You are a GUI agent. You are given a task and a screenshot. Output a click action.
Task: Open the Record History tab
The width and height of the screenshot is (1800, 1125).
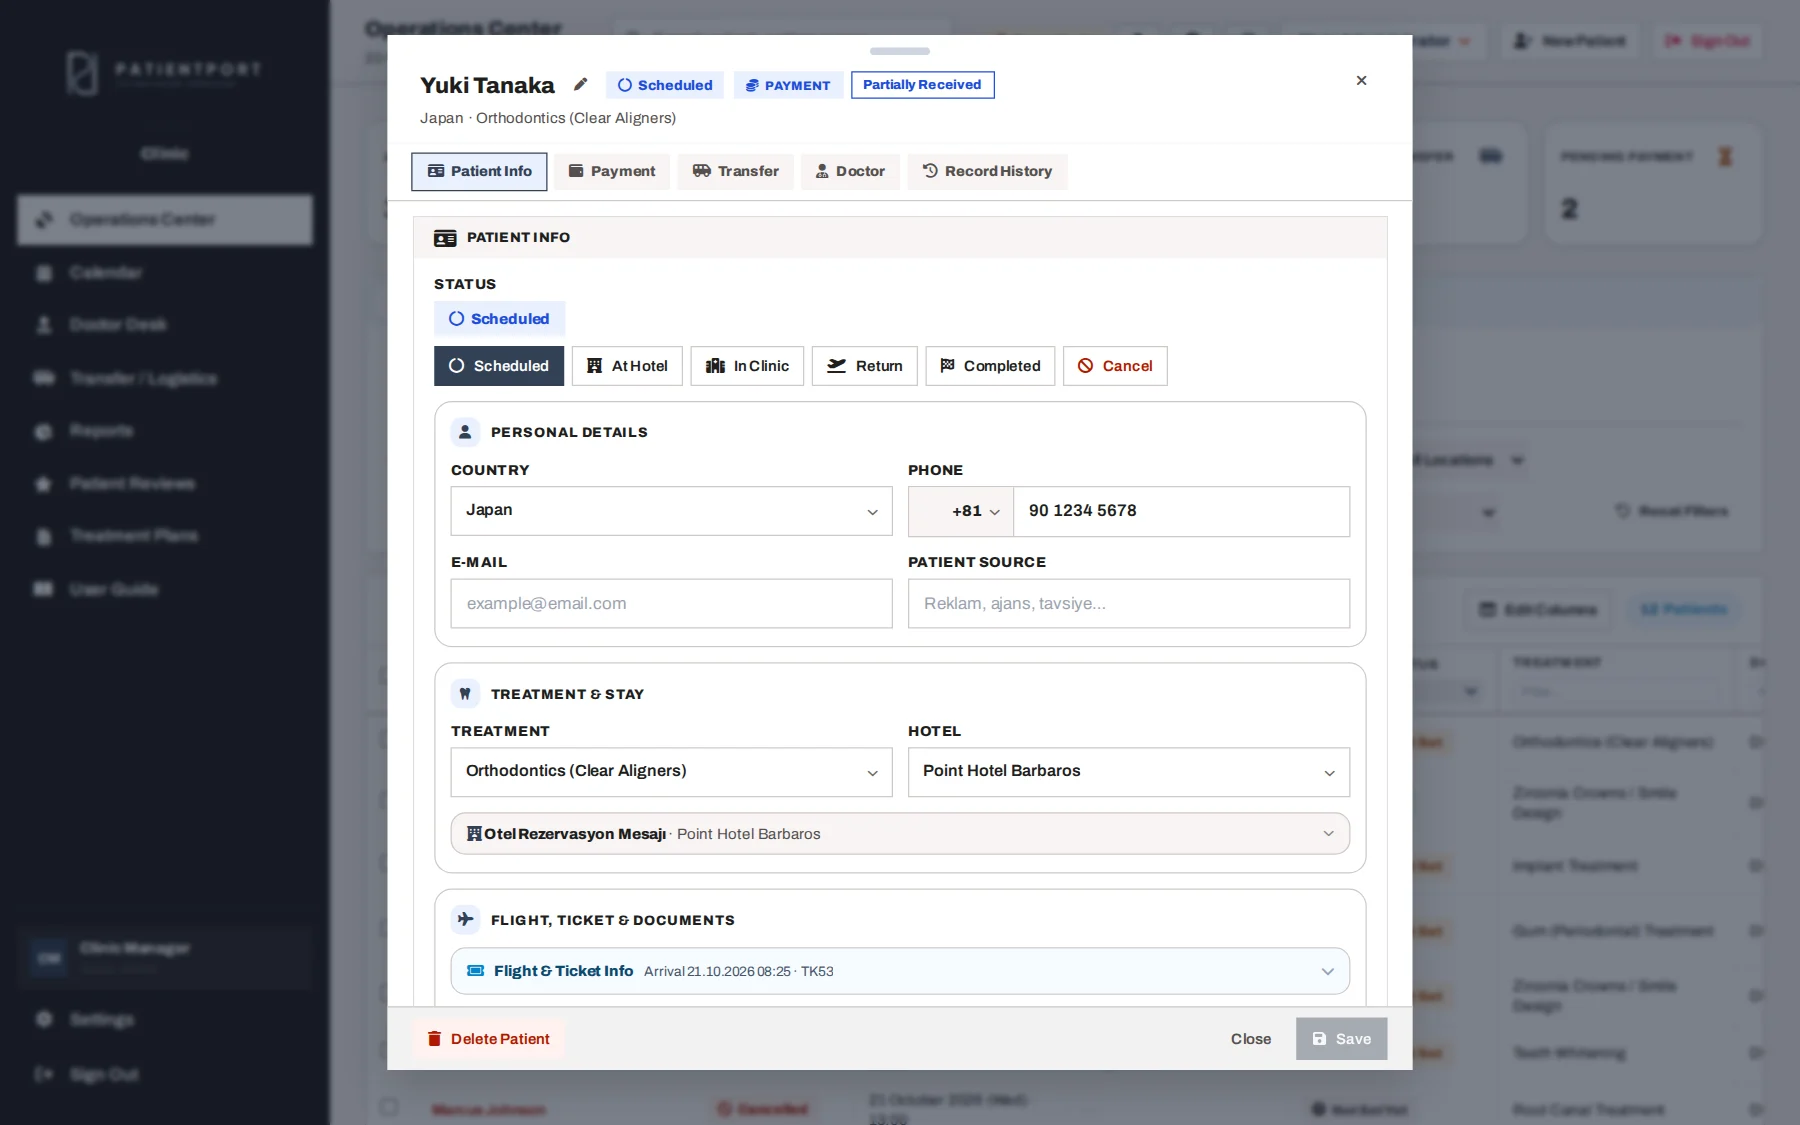[987, 171]
